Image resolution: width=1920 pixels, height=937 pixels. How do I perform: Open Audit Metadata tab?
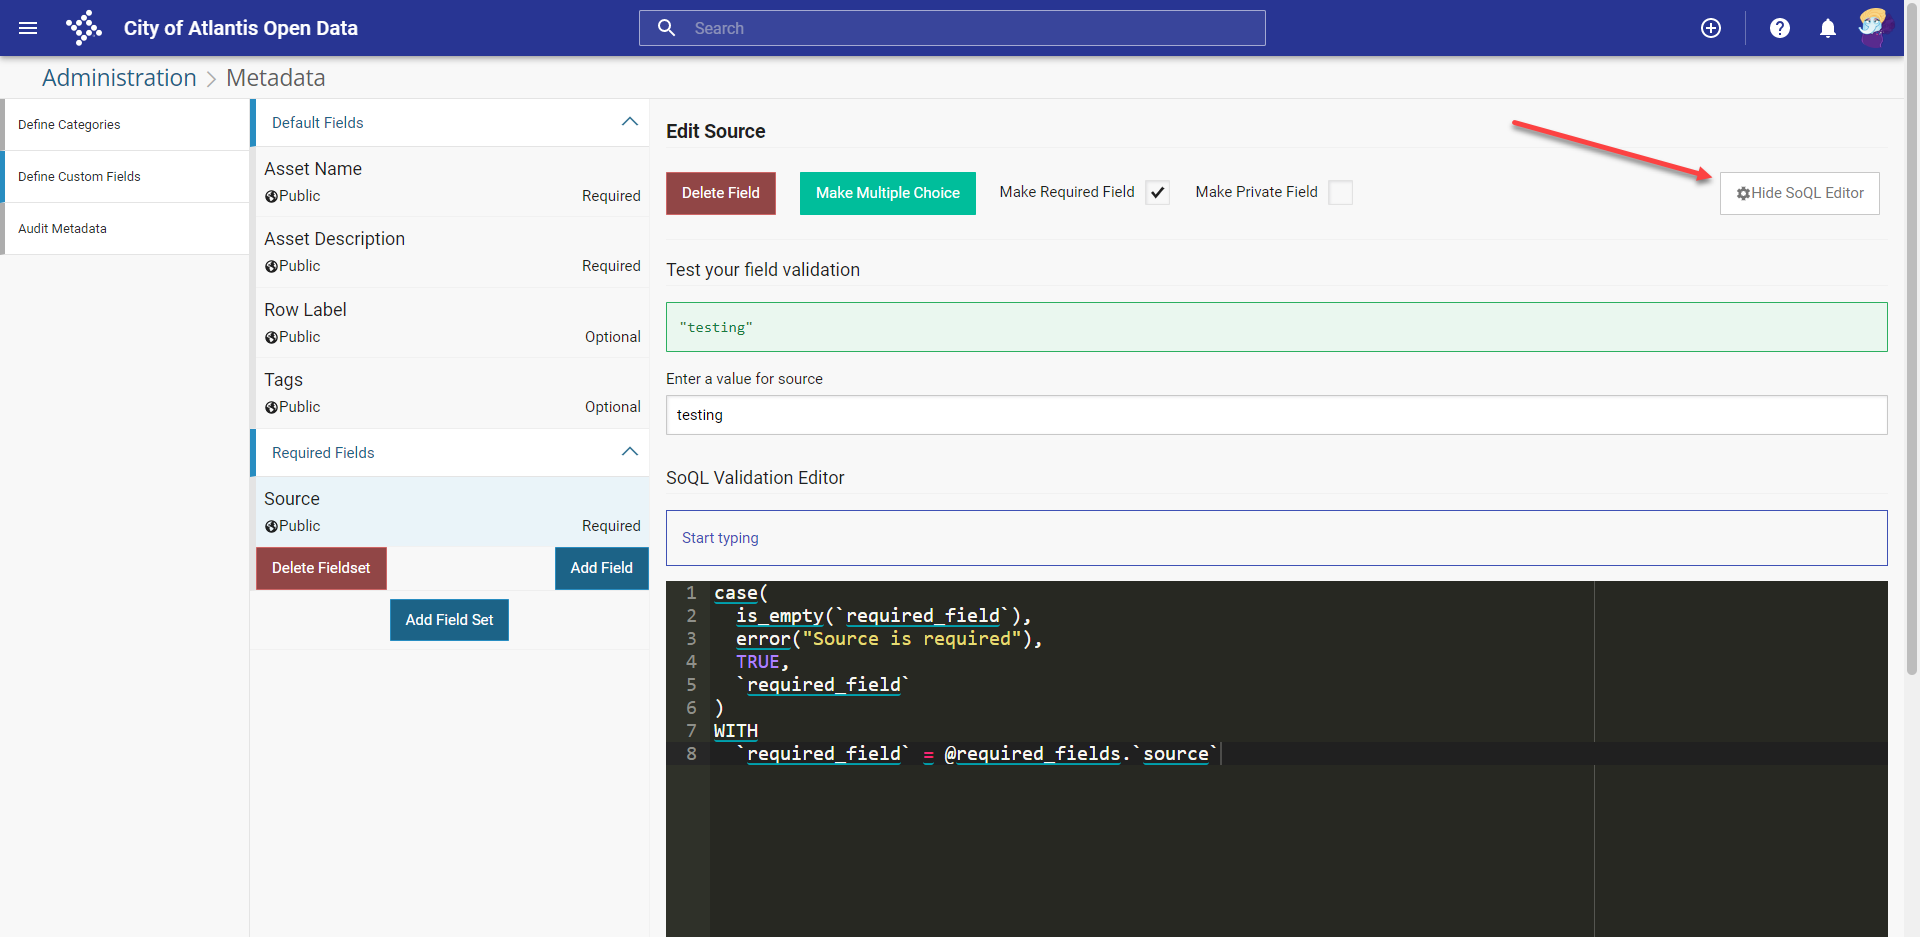tap(125, 229)
